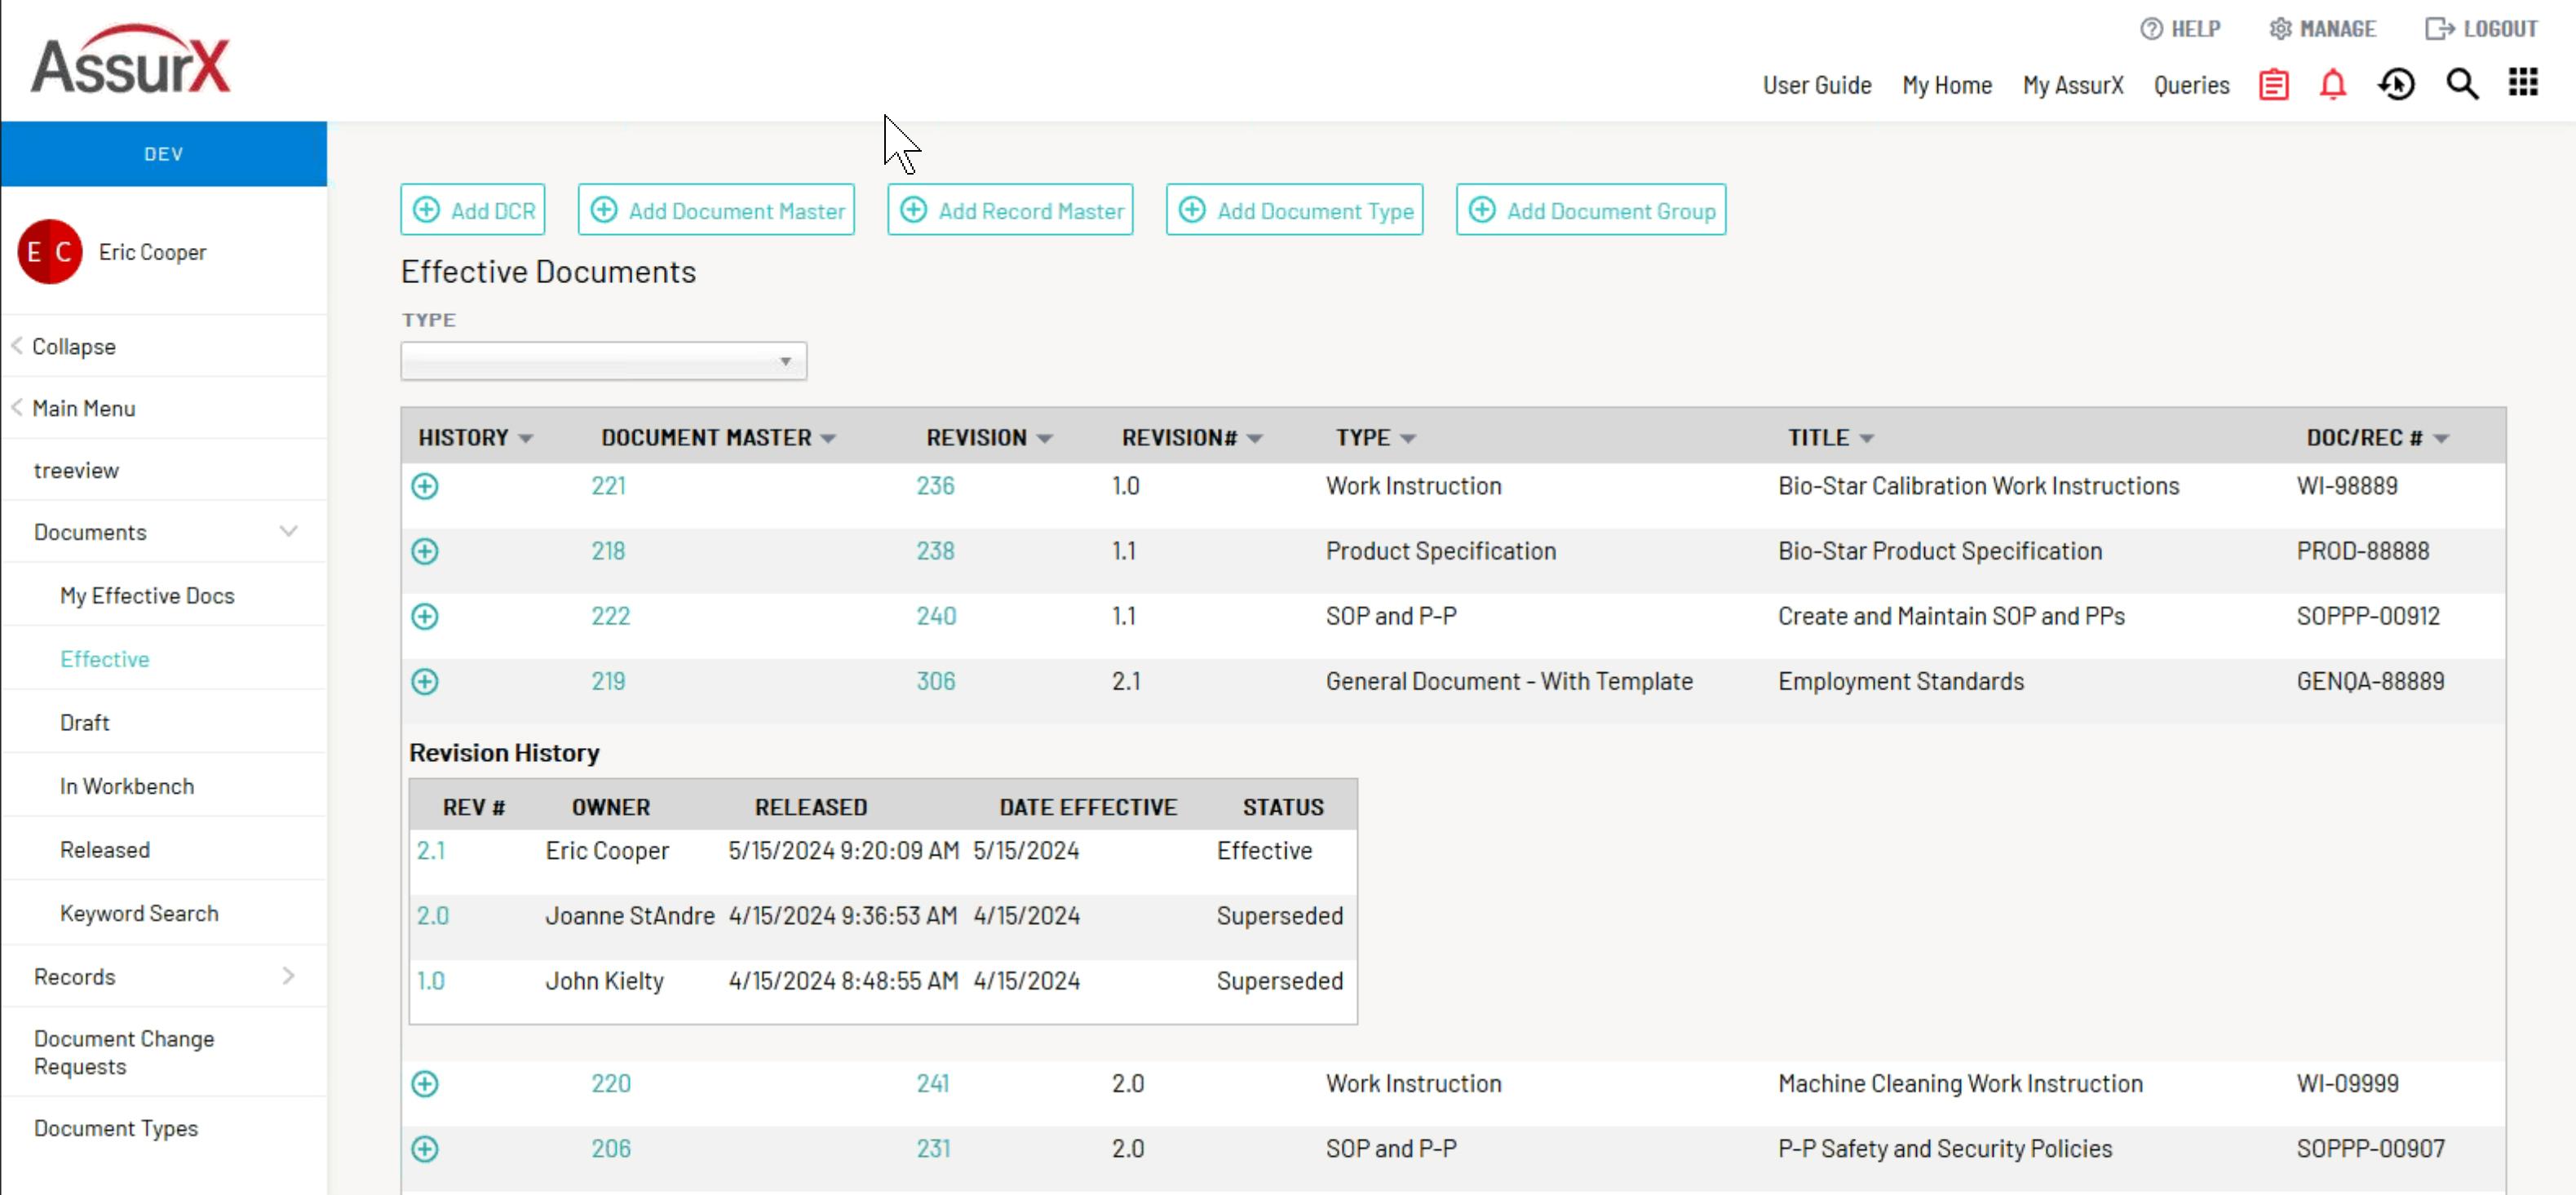
Task: Open the recent history clock icon
Action: coord(2396,85)
